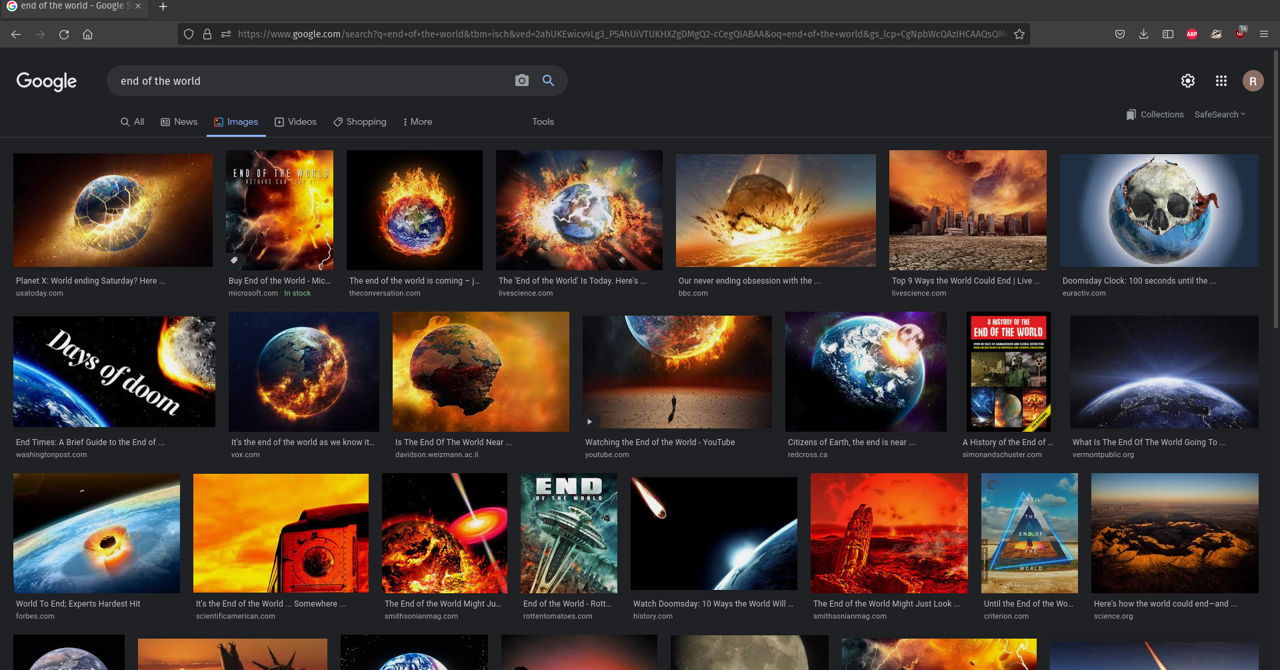Screen dimensions: 1280x670
Task: Open the Firefox hamburger application menu
Action: pyautogui.click(x=1264, y=34)
